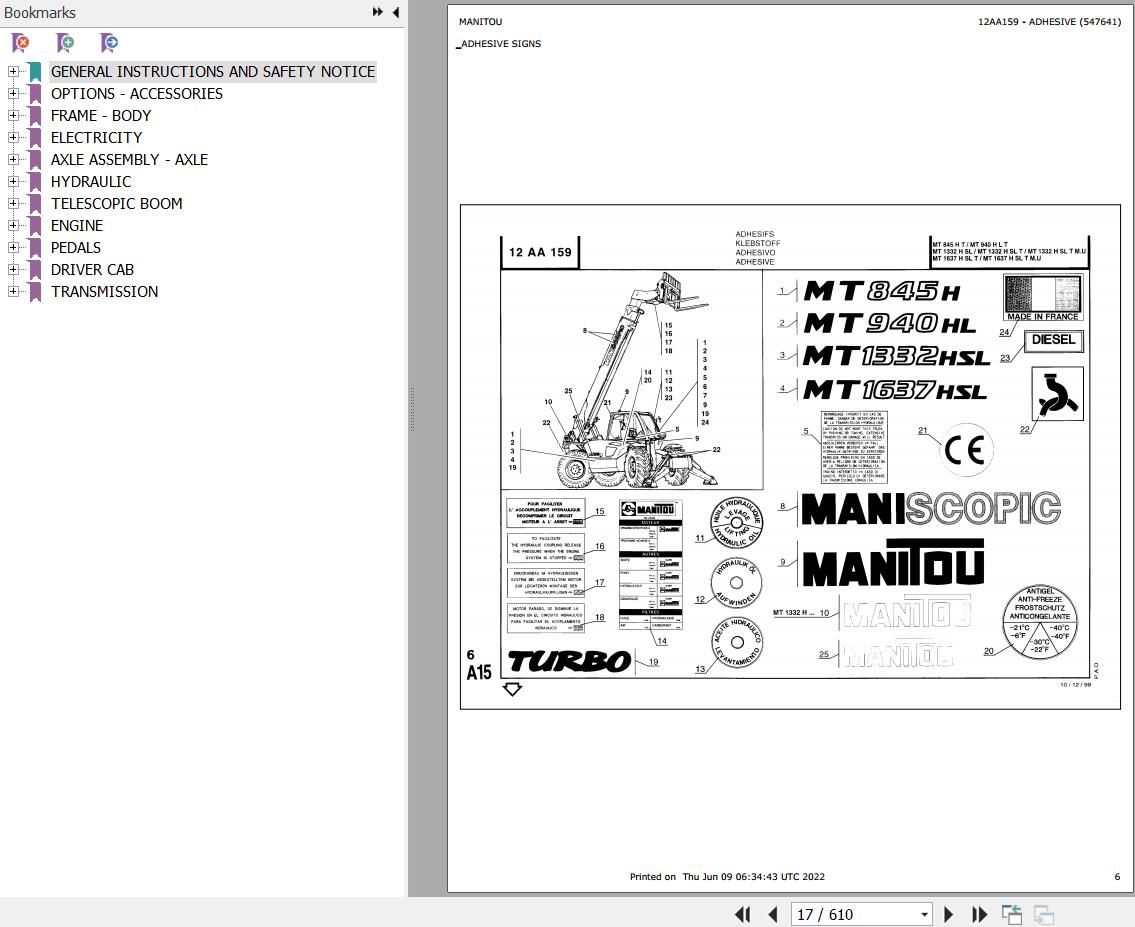Expand all bookmarks with the double-arrow icon
Viewport: 1135px width, 927px height.
(378, 12)
